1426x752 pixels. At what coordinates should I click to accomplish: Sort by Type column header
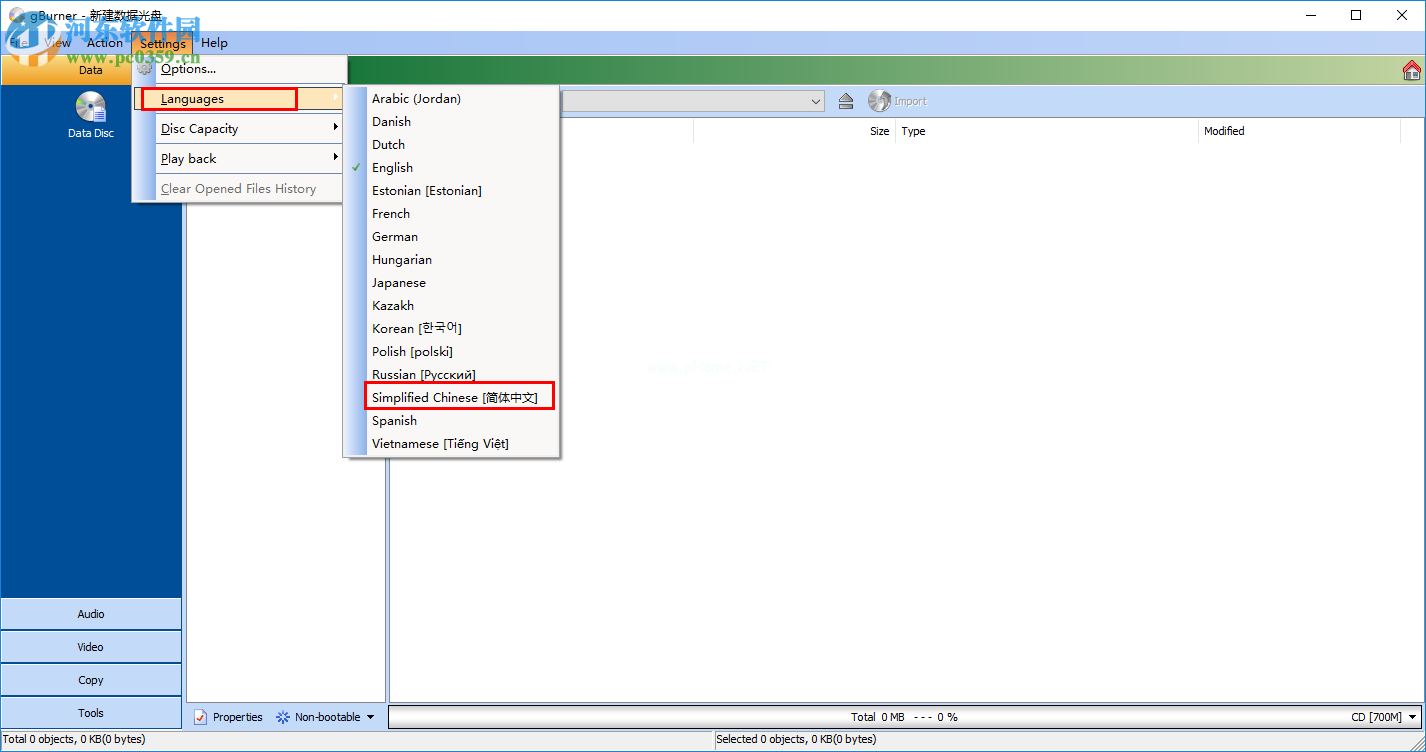click(1046, 131)
